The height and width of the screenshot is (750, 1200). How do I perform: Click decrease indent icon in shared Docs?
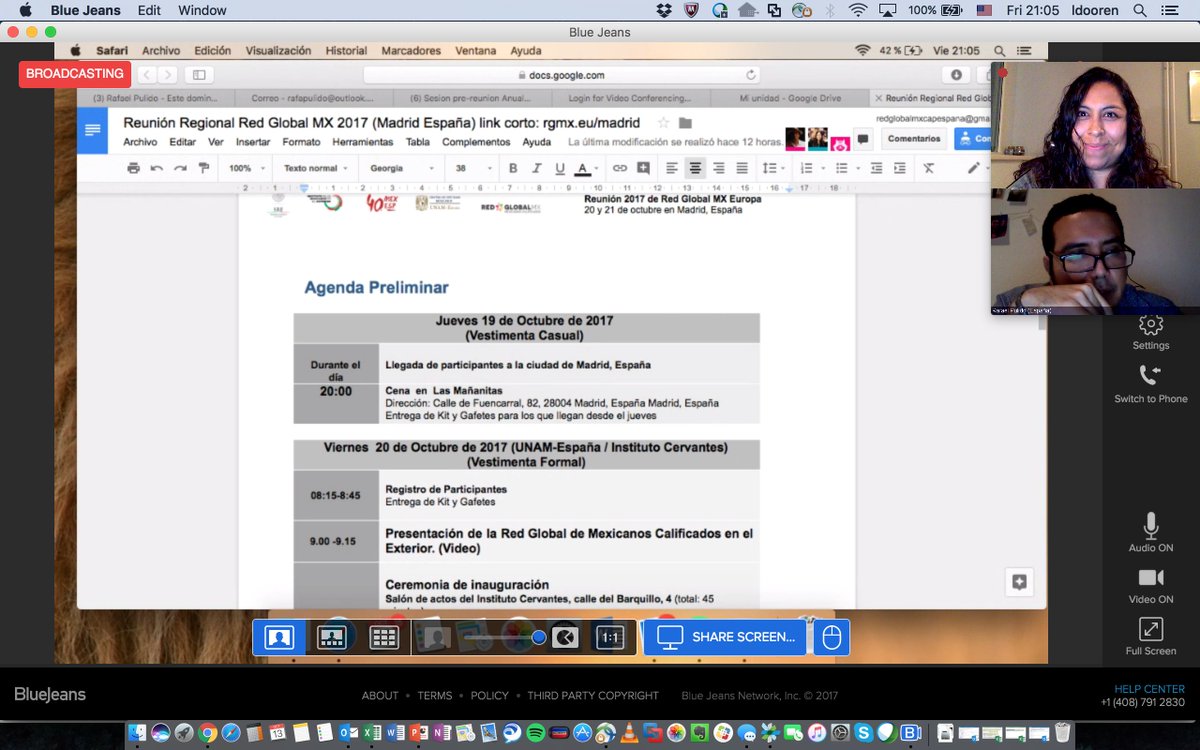click(876, 168)
